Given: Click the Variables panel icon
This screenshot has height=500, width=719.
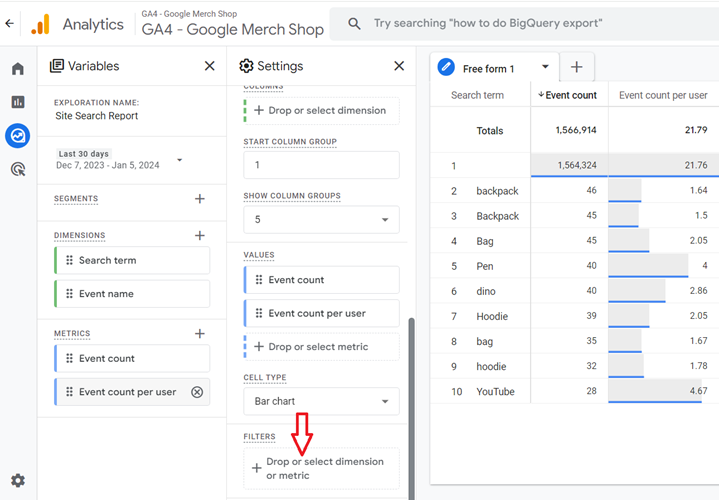Looking at the screenshot, I should click(x=56, y=66).
